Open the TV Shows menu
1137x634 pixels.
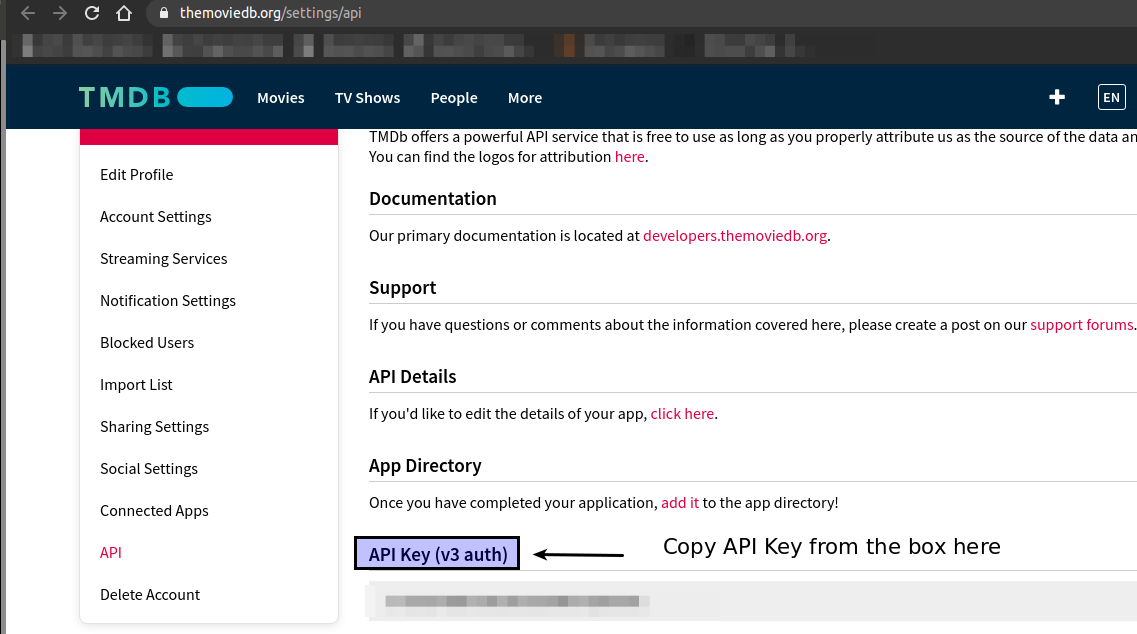pos(368,98)
